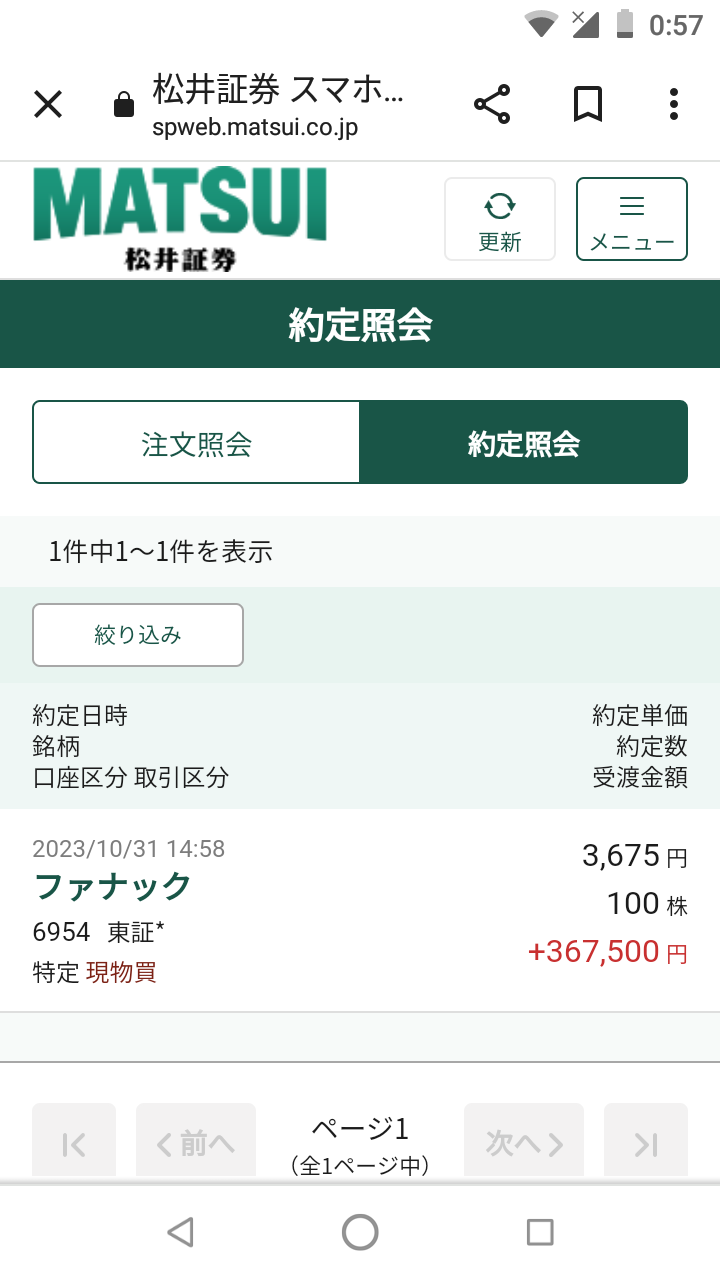Tap the spweb.matsui.co.jp URL text

click(x=255, y=128)
